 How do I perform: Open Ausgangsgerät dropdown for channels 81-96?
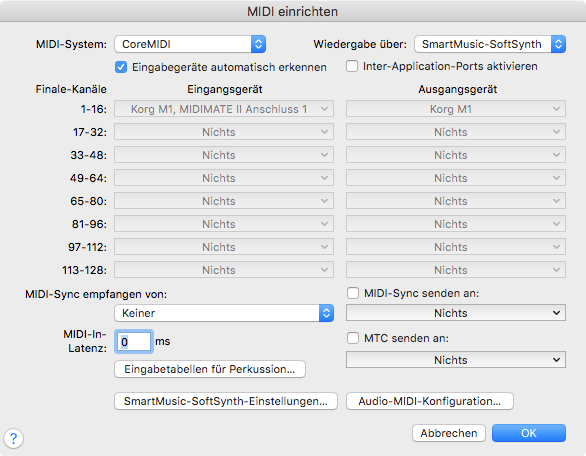click(456, 224)
